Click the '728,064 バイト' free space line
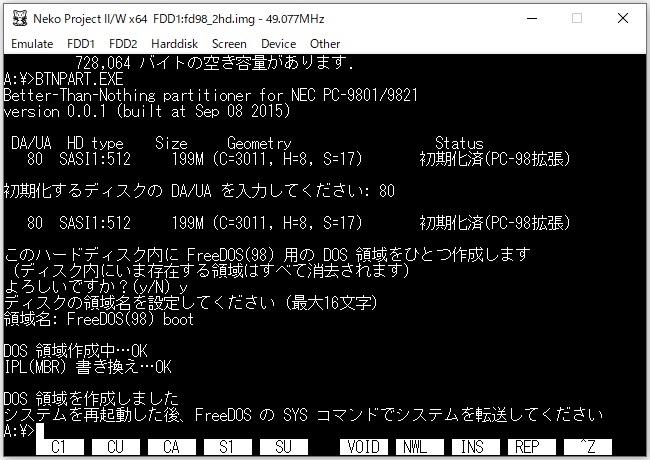650x460 pixels. coord(215,63)
